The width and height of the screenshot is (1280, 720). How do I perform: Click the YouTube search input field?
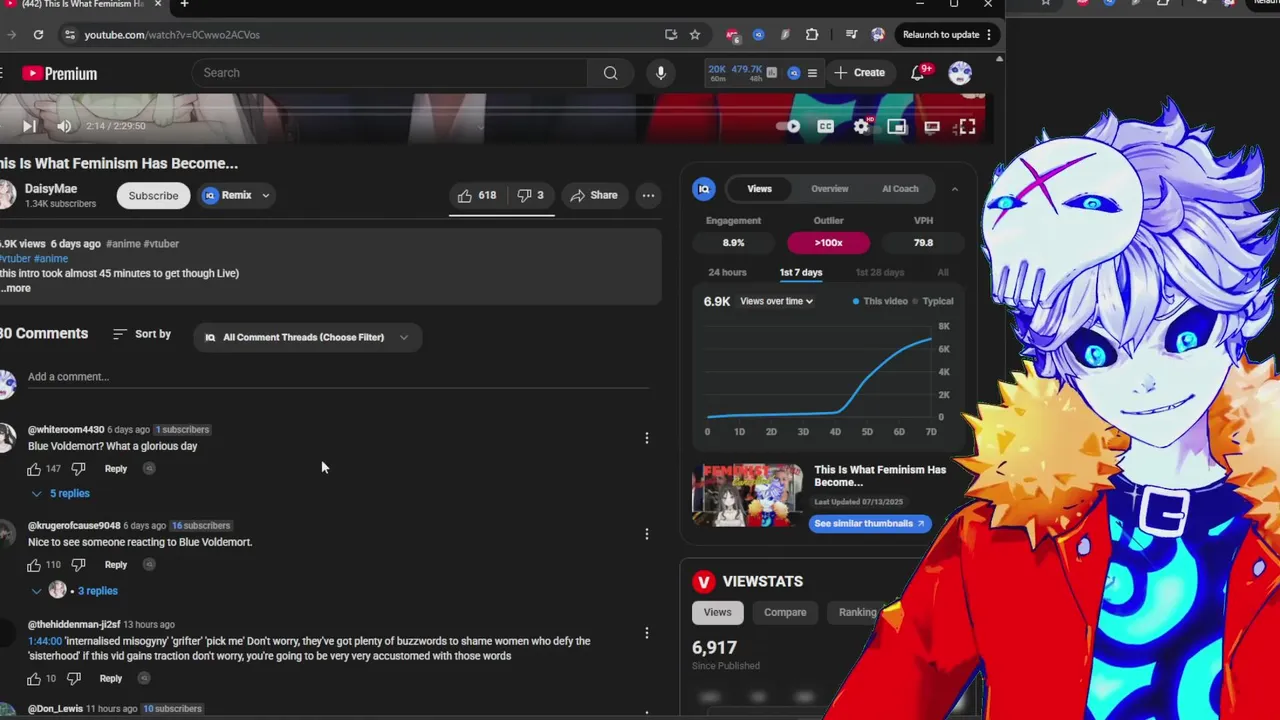click(x=390, y=73)
